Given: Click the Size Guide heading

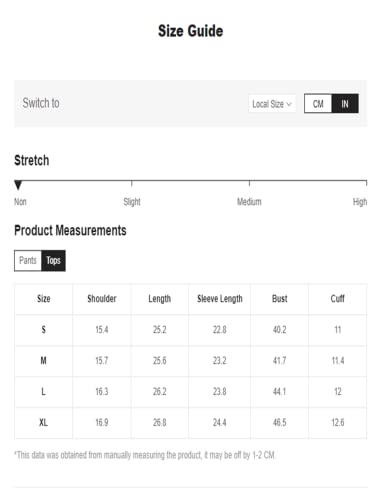Looking at the screenshot, I should point(190,31).
